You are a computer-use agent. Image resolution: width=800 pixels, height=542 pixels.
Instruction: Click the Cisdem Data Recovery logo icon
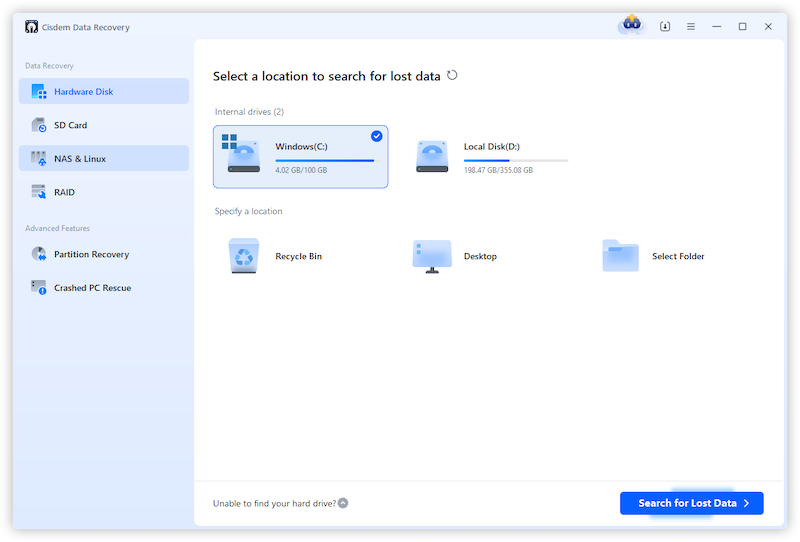tap(31, 27)
